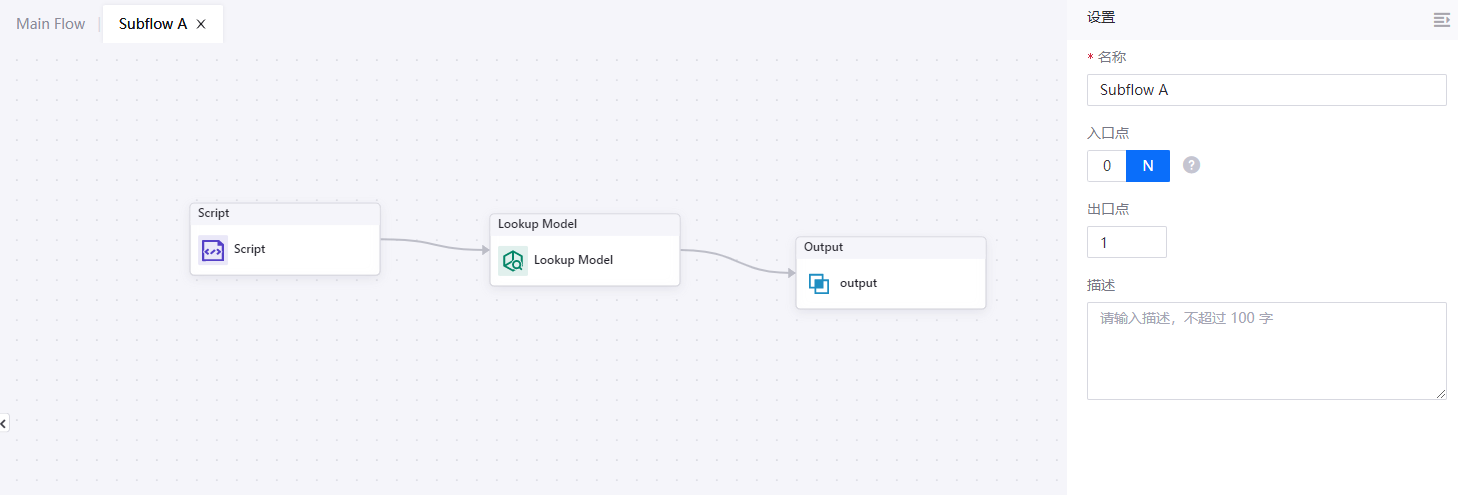Click the Output node header
Viewport: 1458px width, 495px height.
(x=890, y=247)
